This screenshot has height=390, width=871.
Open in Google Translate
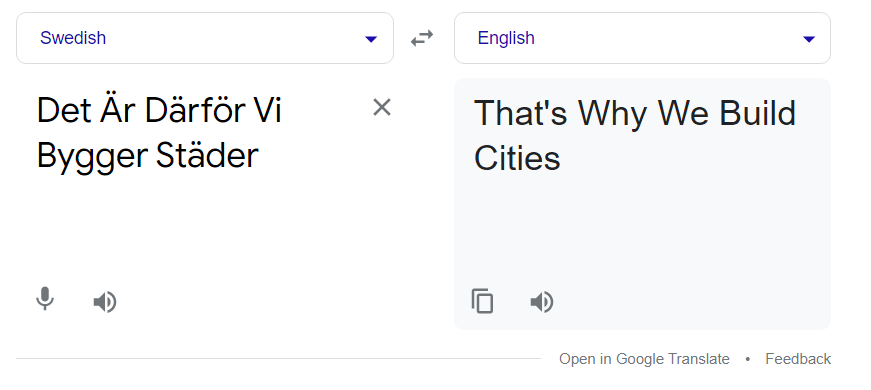644,359
